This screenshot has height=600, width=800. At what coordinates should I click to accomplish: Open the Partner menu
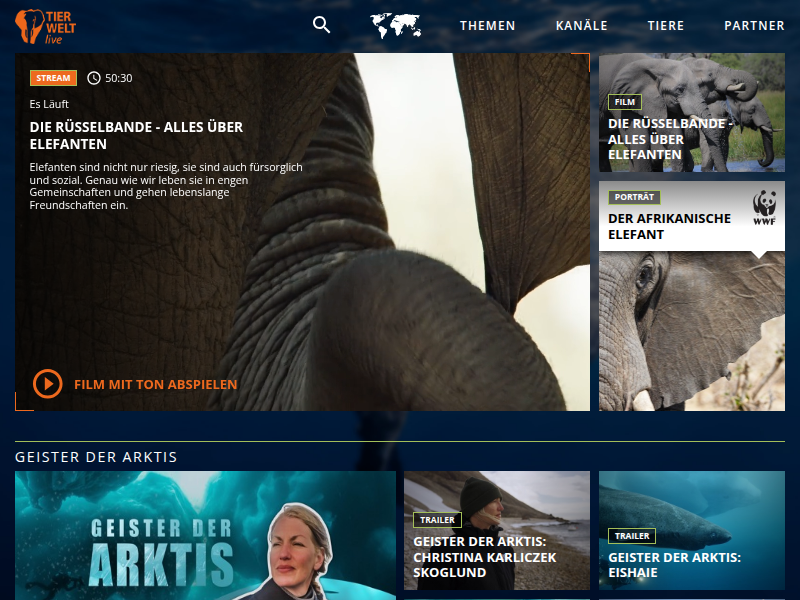(x=754, y=26)
